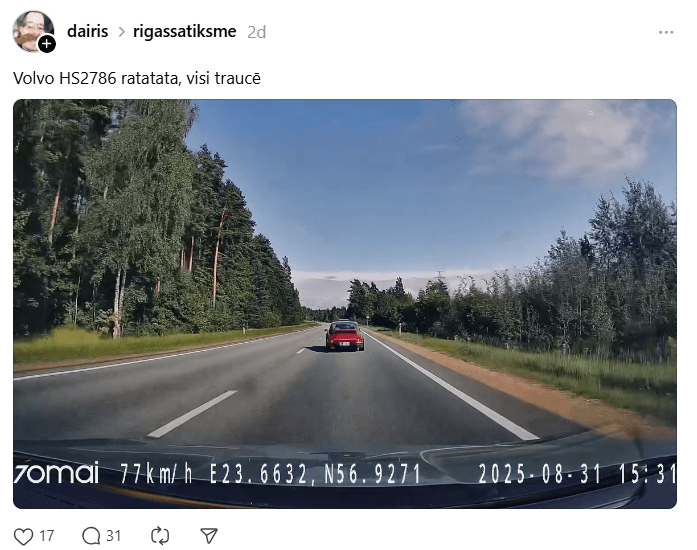The image size is (697, 550).
Task: Click the 70mai watermark on the video
Action: [x=56, y=473]
